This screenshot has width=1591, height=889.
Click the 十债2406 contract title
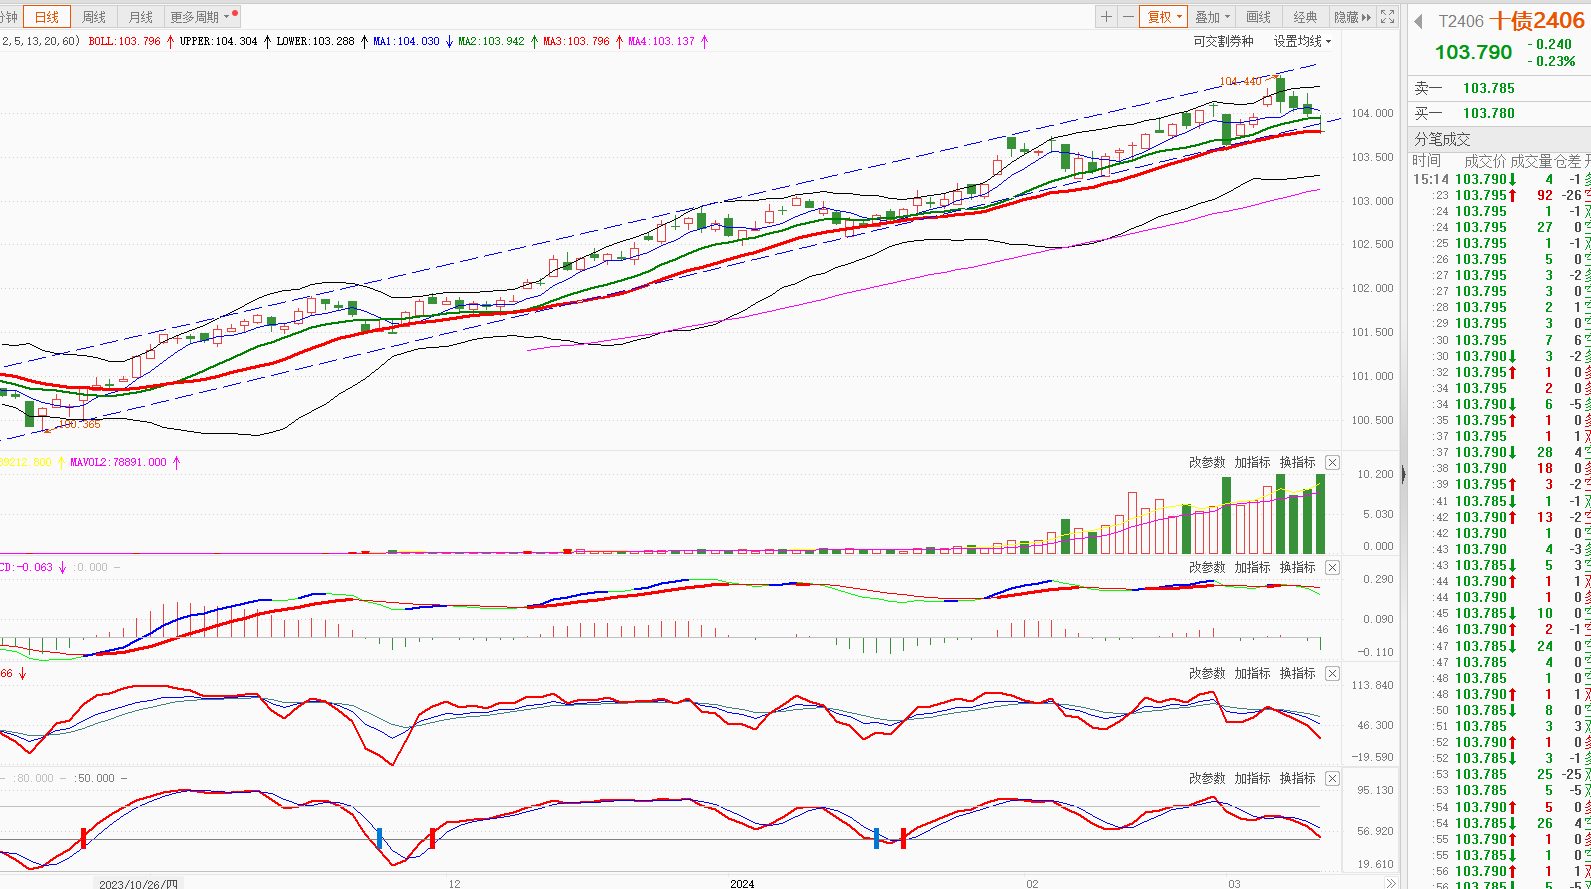pos(1538,21)
